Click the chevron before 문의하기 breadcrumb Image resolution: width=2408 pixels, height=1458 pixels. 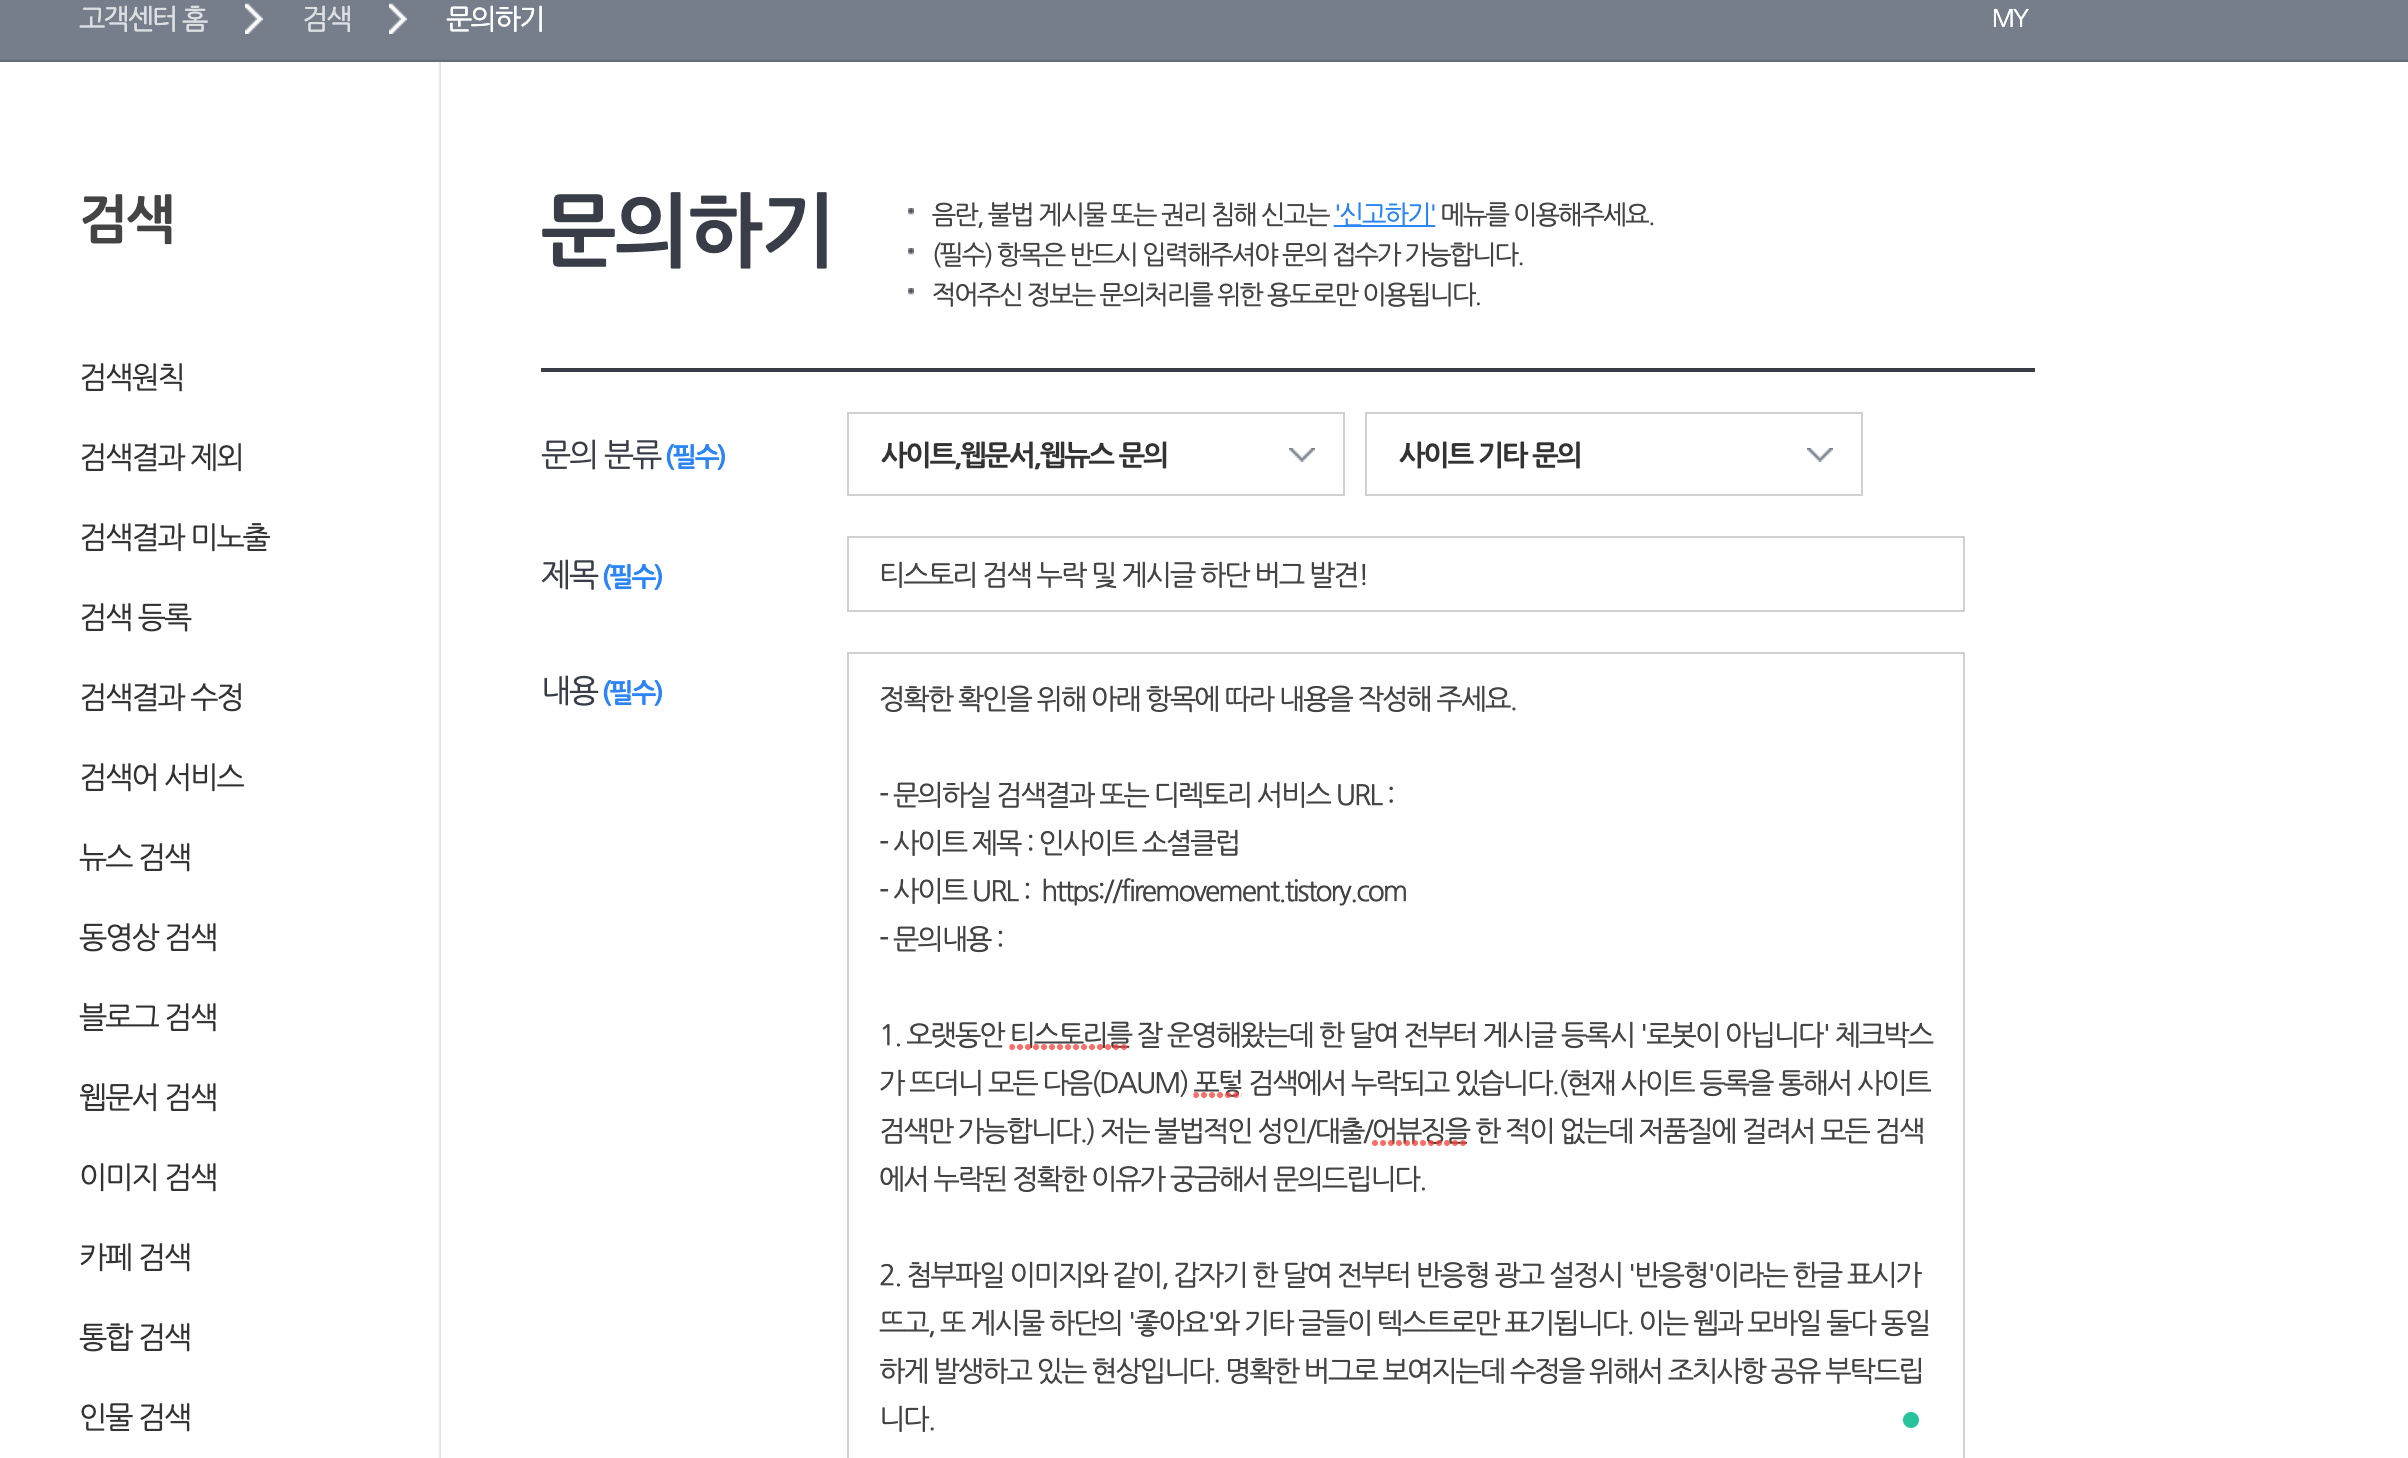point(398,19)
